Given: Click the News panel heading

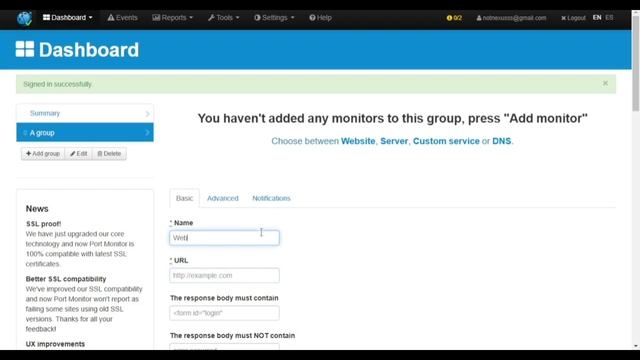Looking at the screenshot, I should 37,209.
